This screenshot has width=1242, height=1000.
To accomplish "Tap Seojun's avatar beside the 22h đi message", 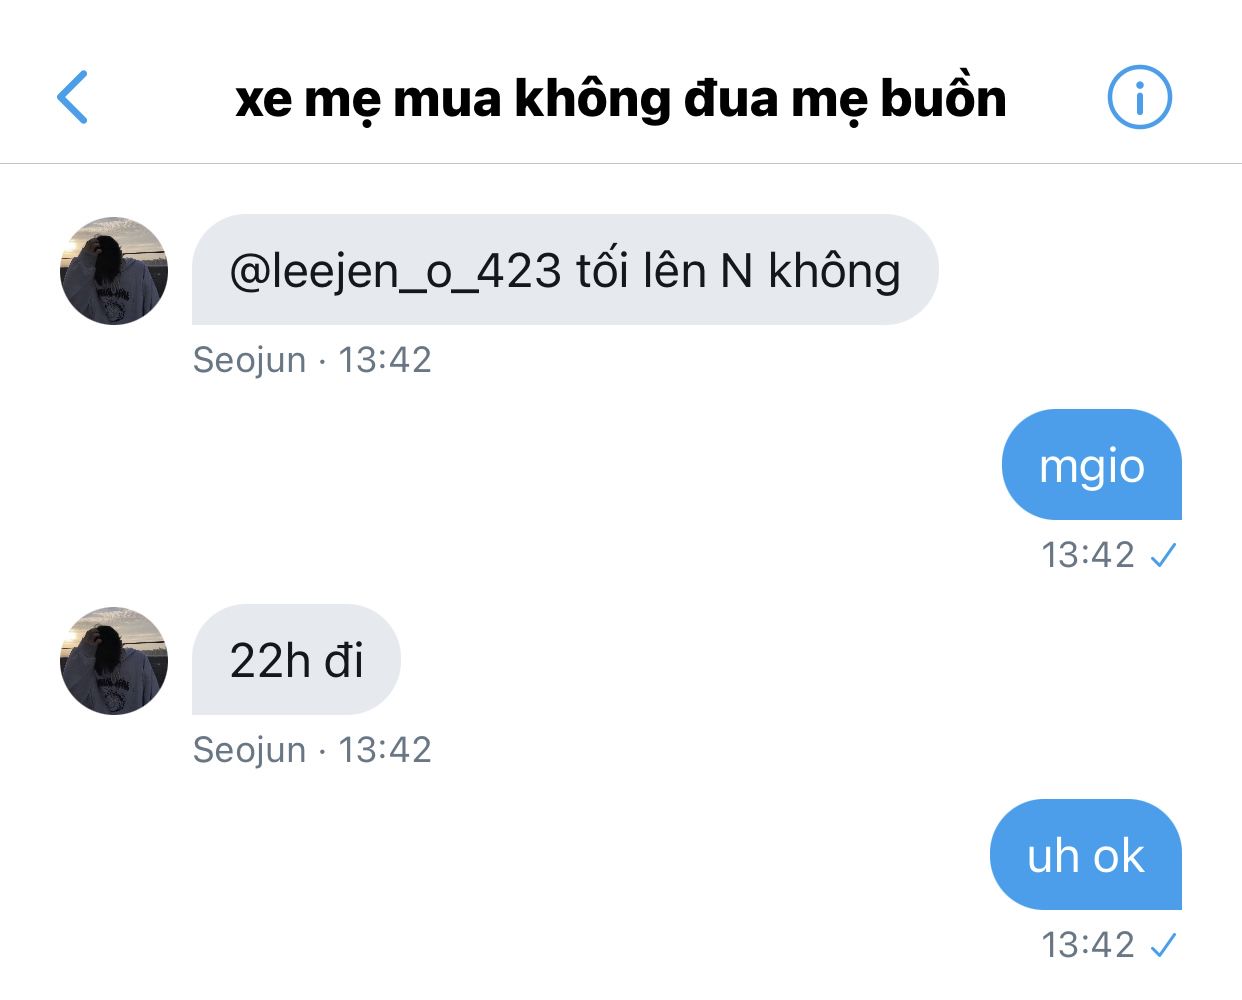I will coord(114,660).
